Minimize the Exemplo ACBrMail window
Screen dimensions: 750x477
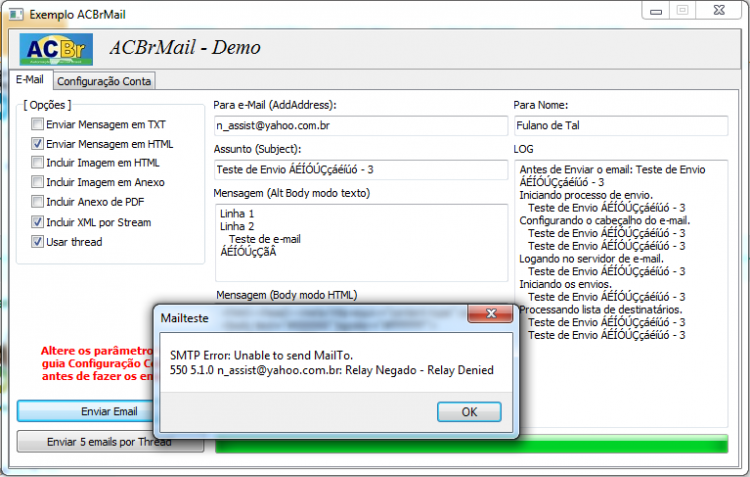pos(656,11)
